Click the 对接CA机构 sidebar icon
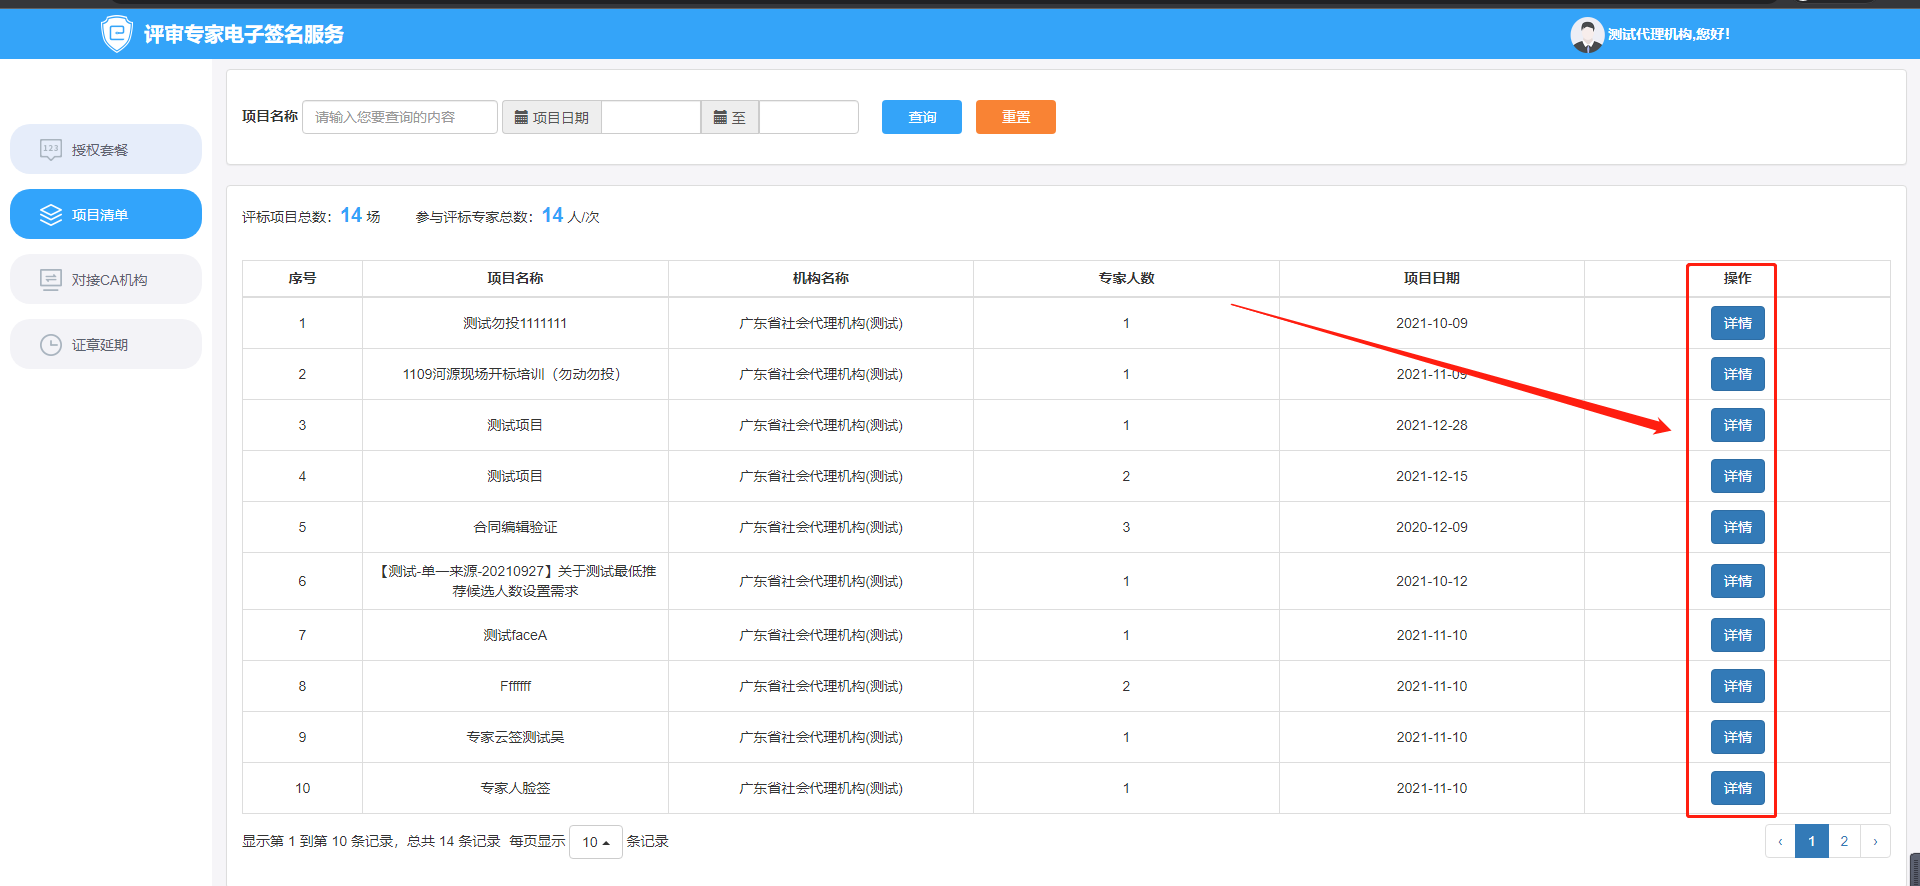Image resolution: width=1920 pixels, height=886 pixels. point(51,280)
